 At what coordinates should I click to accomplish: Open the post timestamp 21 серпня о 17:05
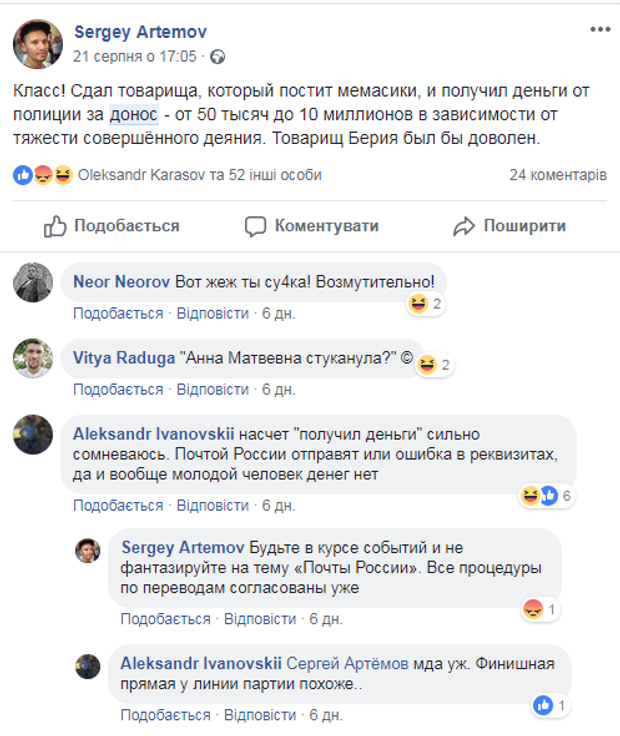click(x=137, y=56)
